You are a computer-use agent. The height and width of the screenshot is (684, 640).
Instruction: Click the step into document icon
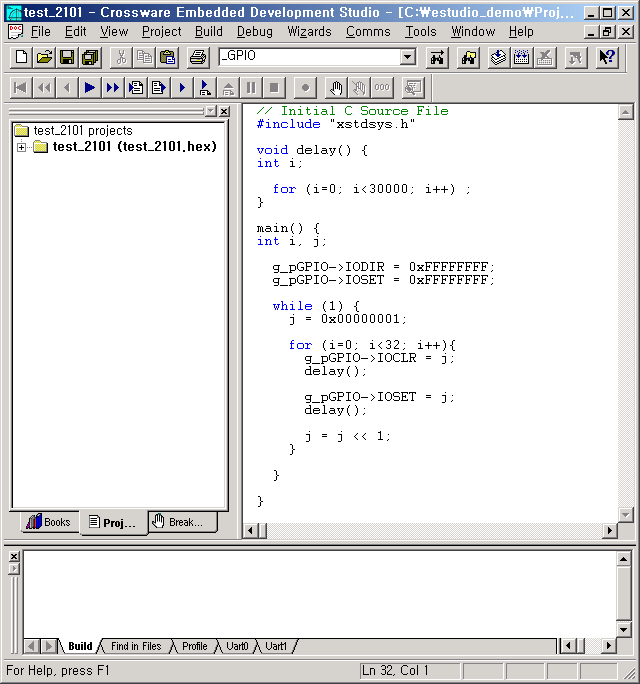click(x=136, y=88)
